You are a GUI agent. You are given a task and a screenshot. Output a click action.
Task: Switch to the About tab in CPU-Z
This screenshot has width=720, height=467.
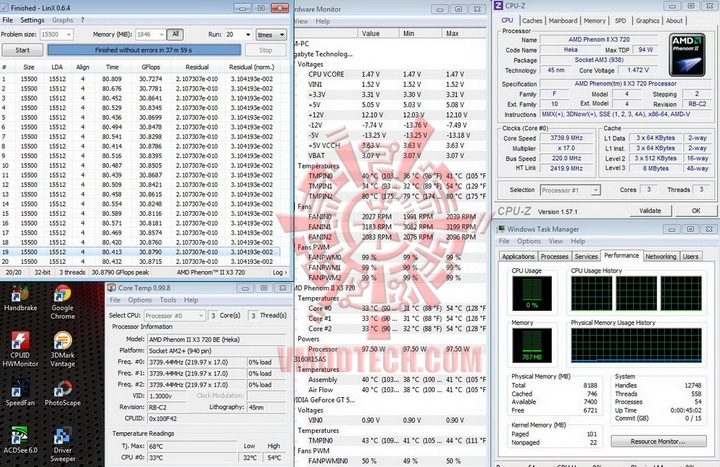coord(674,21)
